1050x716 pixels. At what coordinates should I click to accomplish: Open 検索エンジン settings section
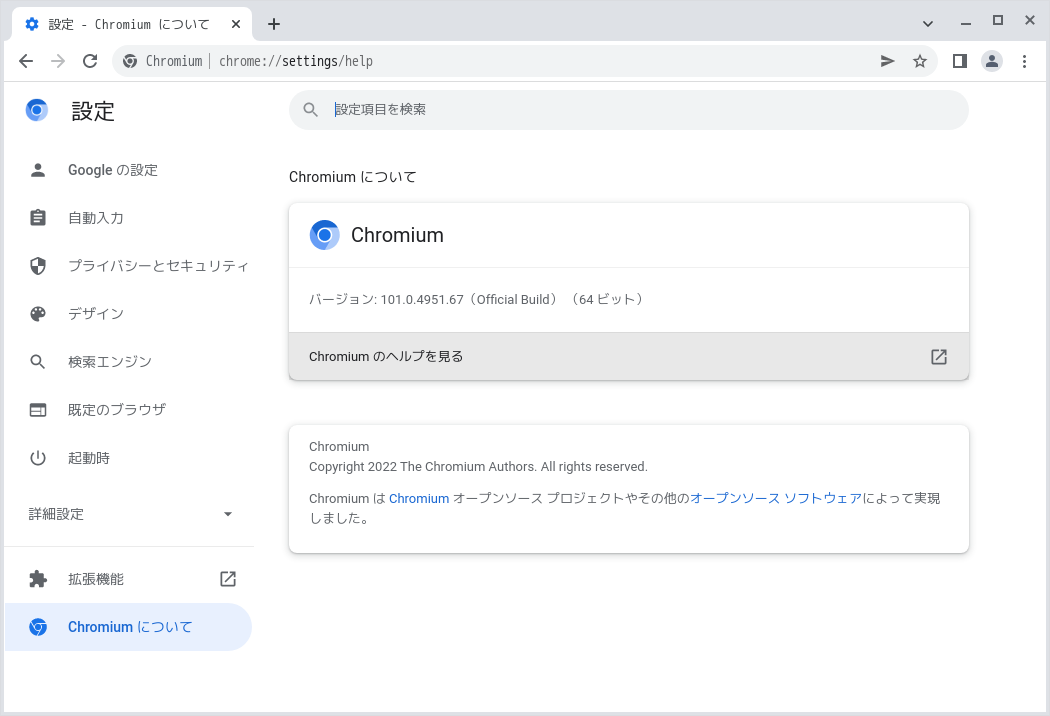tap(128, 362)
